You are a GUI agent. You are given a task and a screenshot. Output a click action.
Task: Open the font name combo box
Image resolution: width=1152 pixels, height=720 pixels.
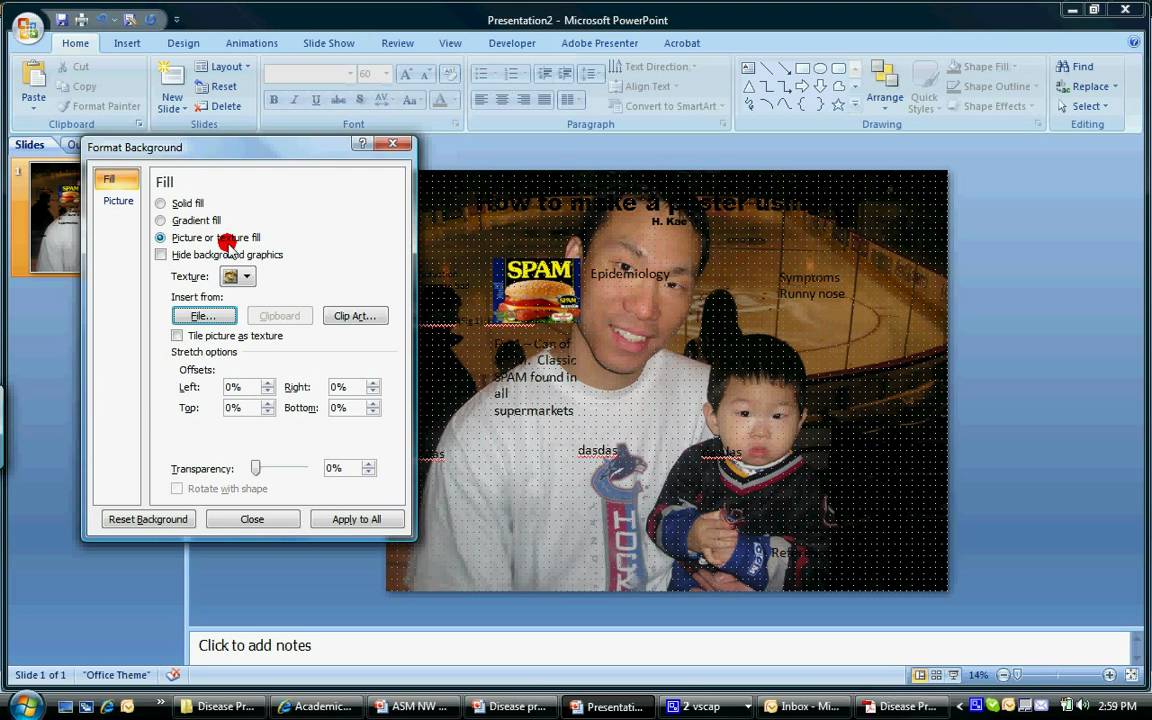[309, 73]
